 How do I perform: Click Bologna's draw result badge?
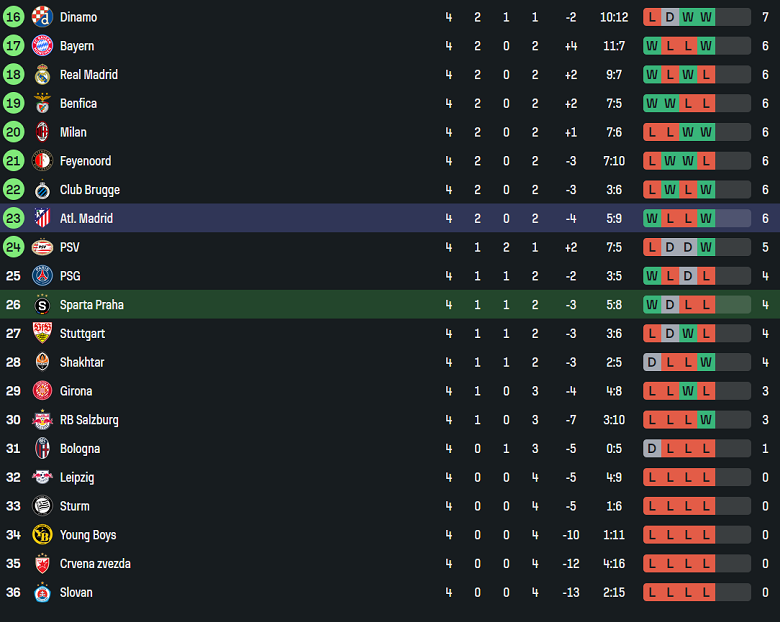tap(652, 449)
